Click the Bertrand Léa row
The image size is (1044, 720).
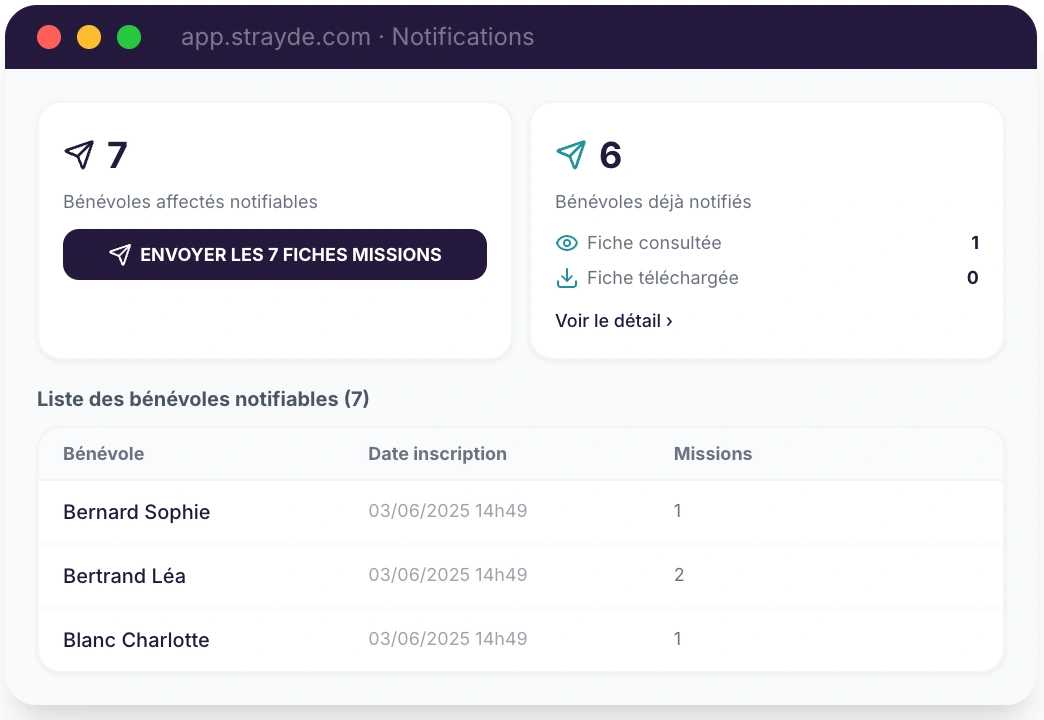tap(124, 576)
